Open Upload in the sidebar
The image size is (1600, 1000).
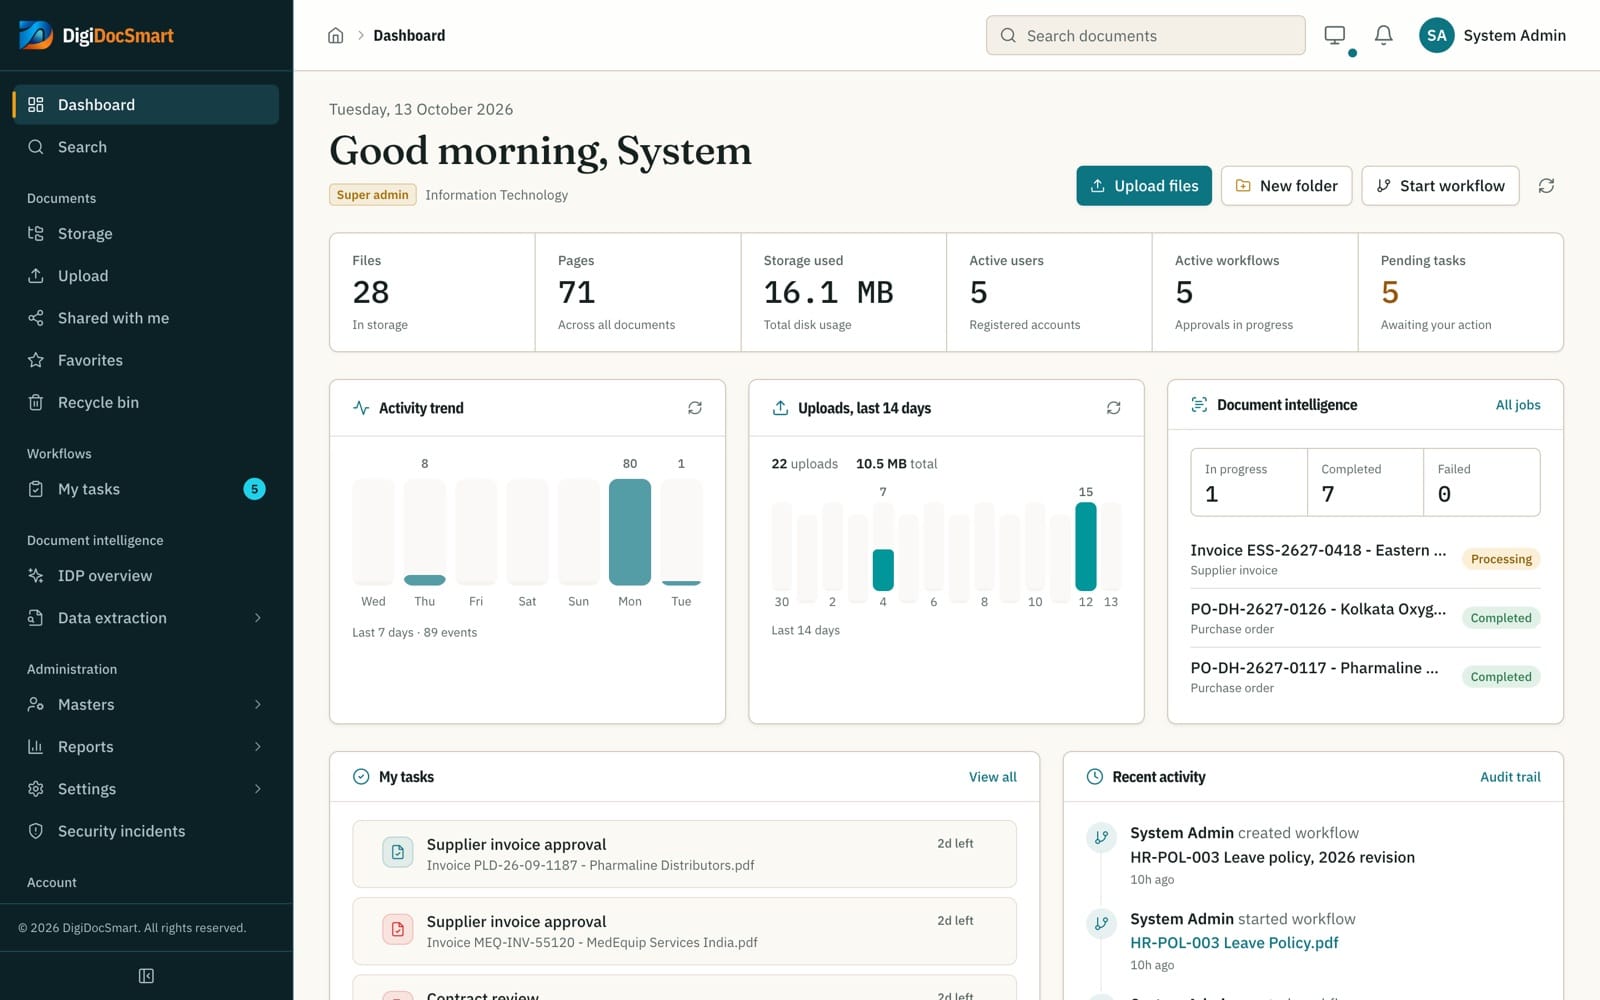[x=146, y=276]
